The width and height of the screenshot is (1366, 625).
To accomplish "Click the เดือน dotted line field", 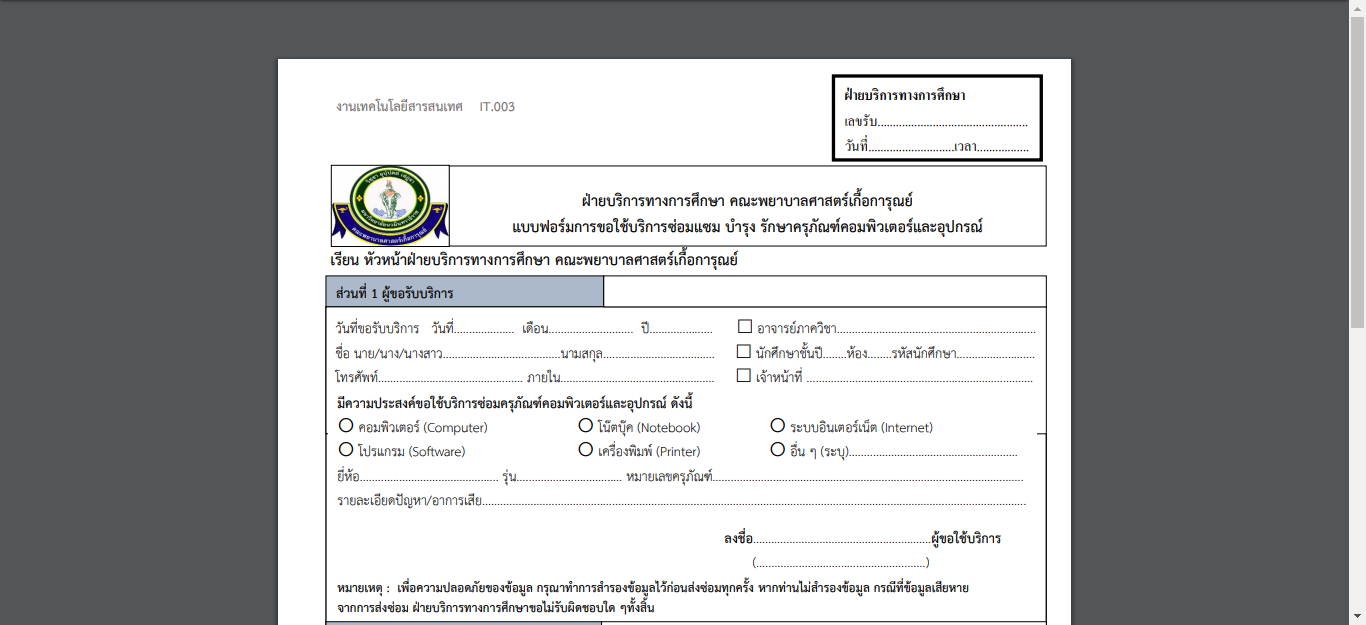I will click(x=591, y=328).
